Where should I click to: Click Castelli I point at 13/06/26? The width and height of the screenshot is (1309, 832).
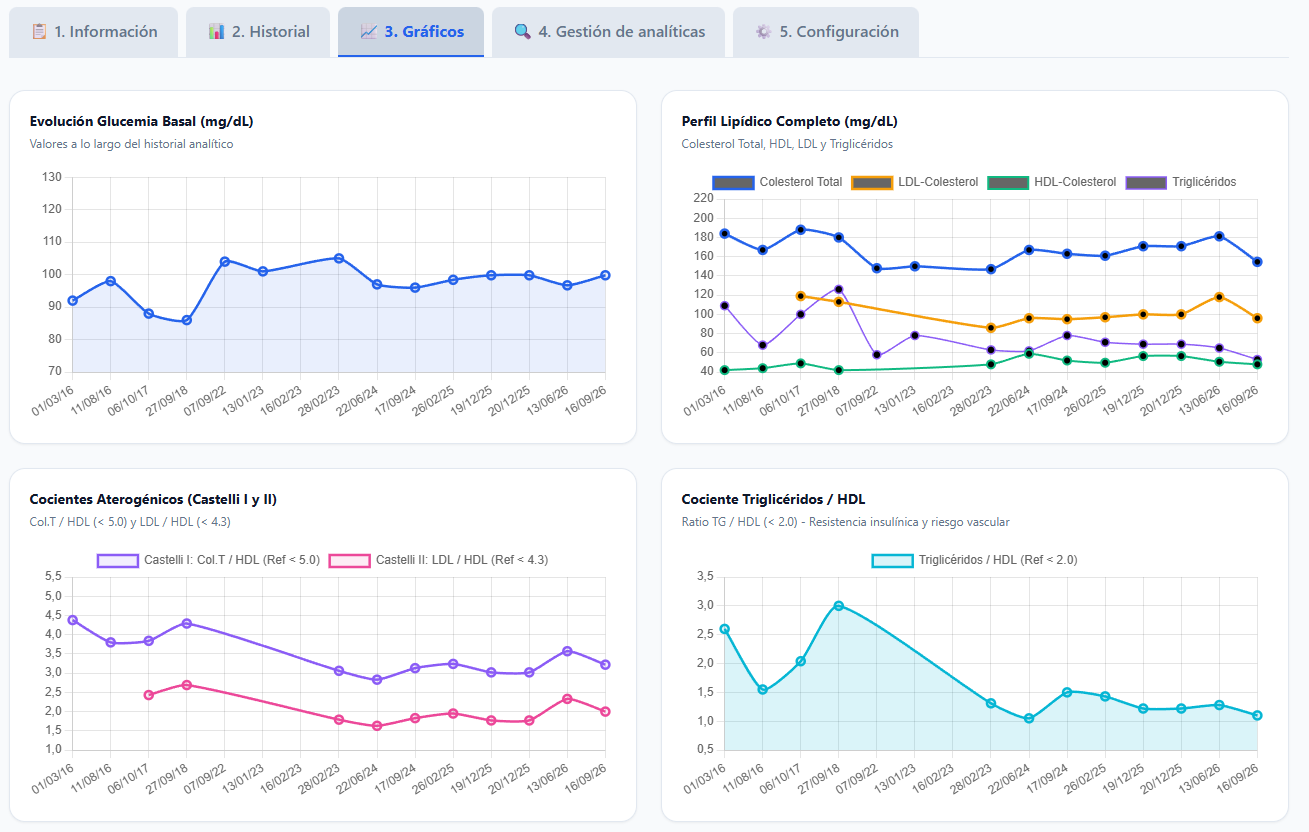pyautogui.click(x=567, y=651)
